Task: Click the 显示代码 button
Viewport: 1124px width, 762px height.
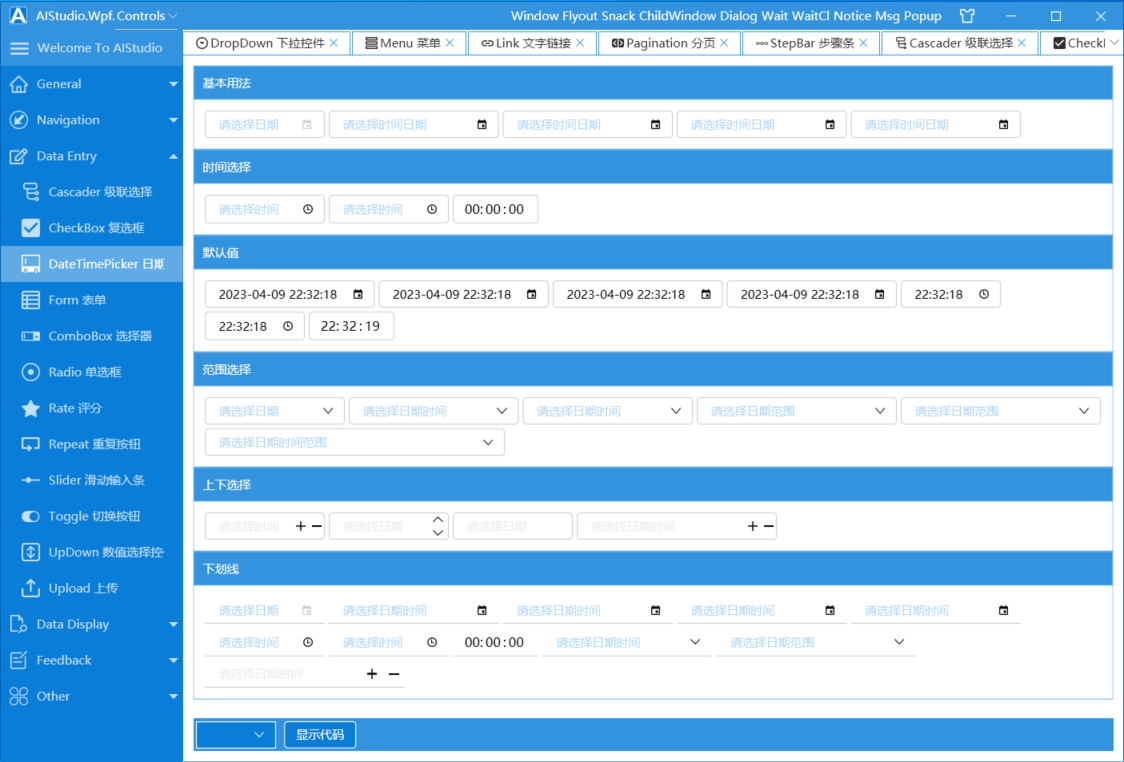Action: pos(320,735)
